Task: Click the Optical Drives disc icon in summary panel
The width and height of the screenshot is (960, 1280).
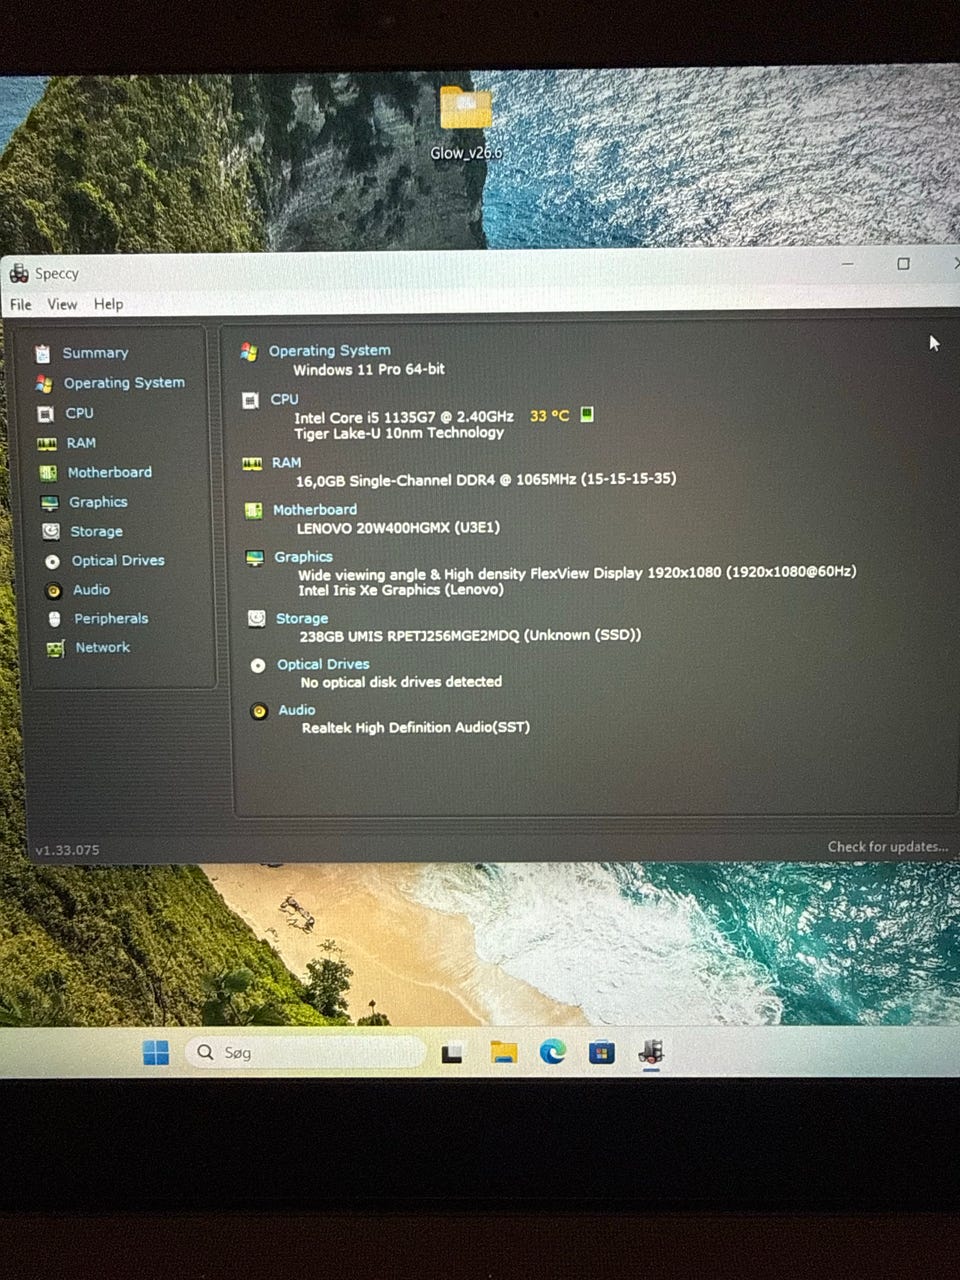Action: click(x=257, y=665)
